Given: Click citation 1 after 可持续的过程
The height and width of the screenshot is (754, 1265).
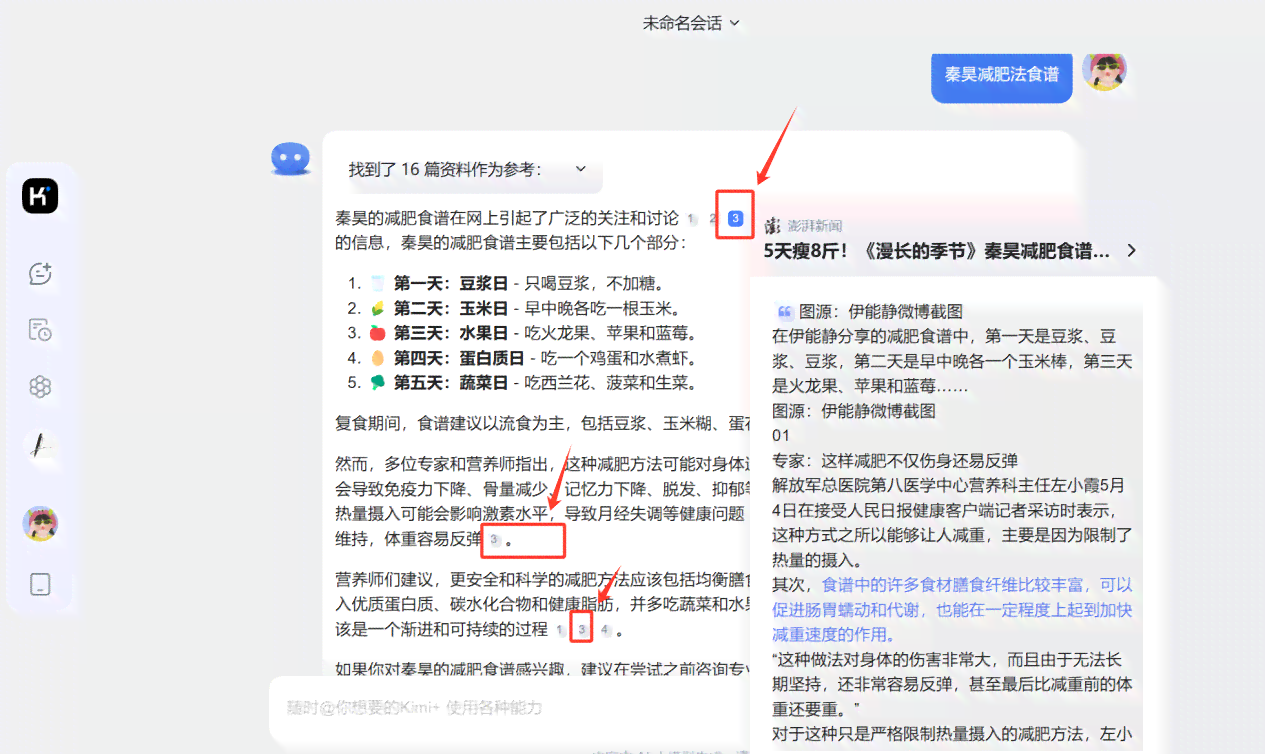Looking at the screenshot, I should pos(560,629).
